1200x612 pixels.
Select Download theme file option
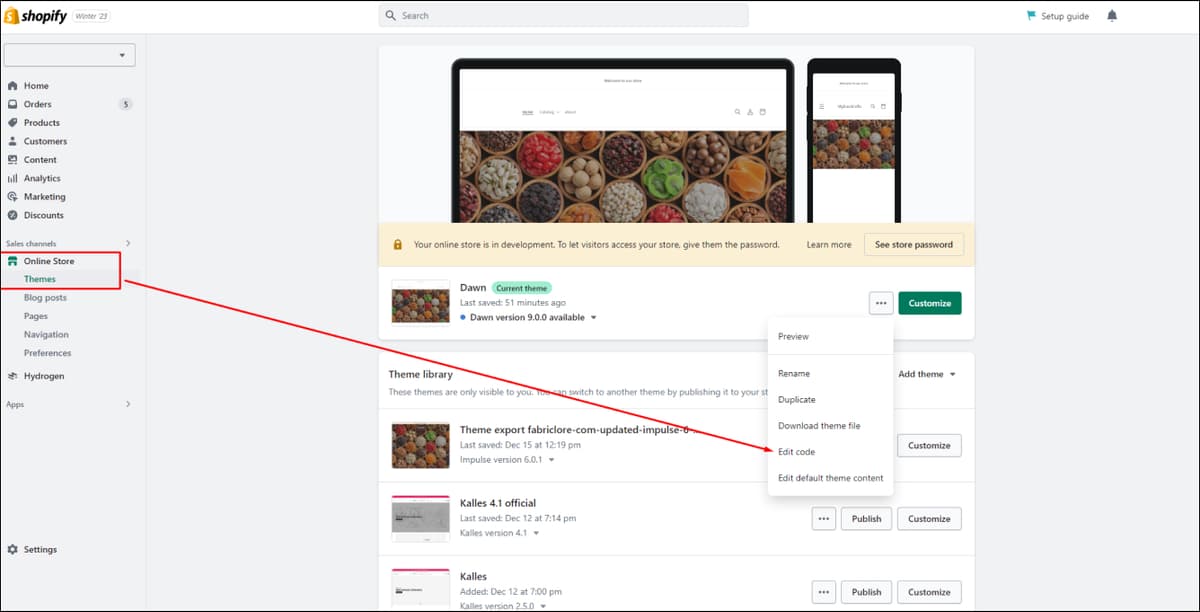pyautogui.click(x=819, y=426)
